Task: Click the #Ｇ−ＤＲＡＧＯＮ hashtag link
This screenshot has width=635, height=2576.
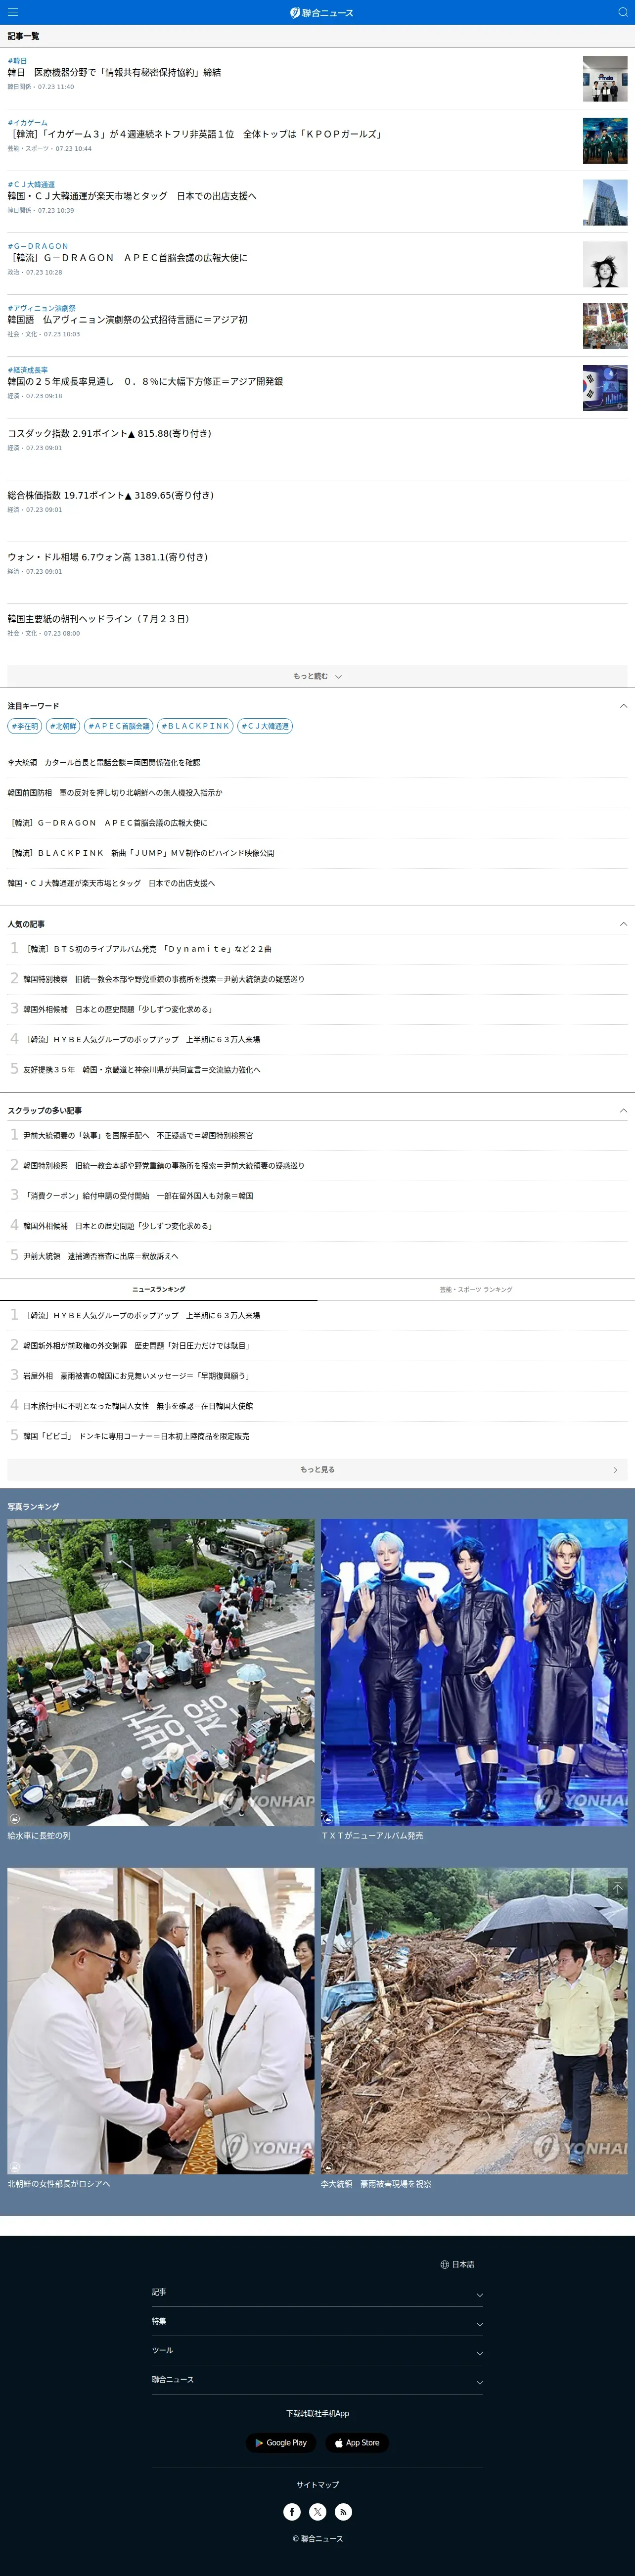Action: pos(38,246)
